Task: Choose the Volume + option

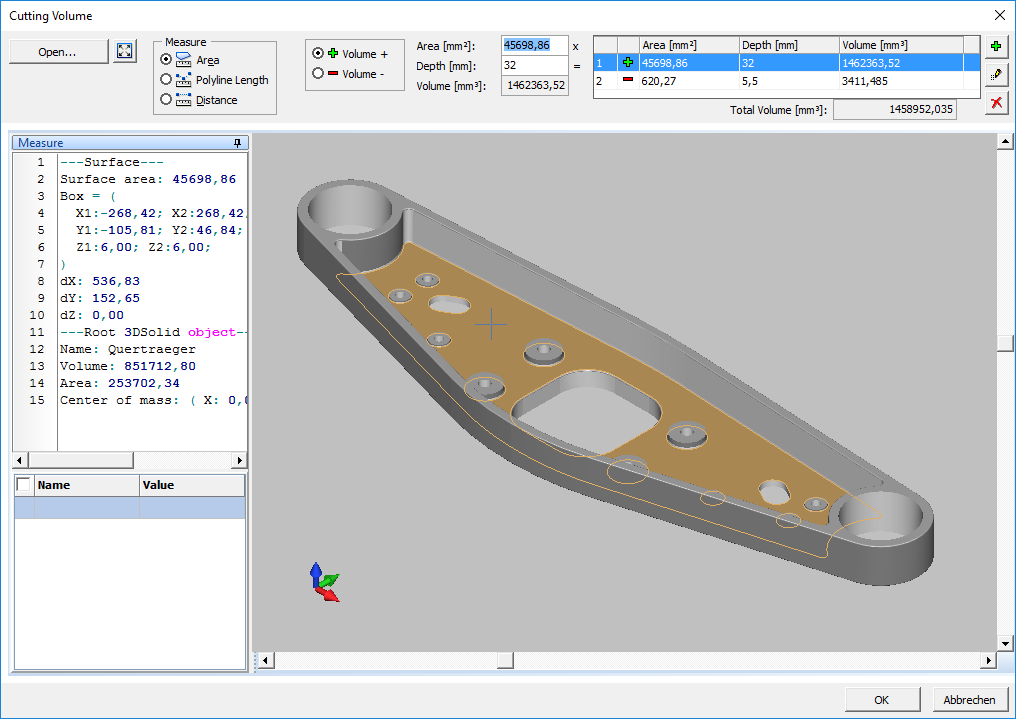Action: 318,53
